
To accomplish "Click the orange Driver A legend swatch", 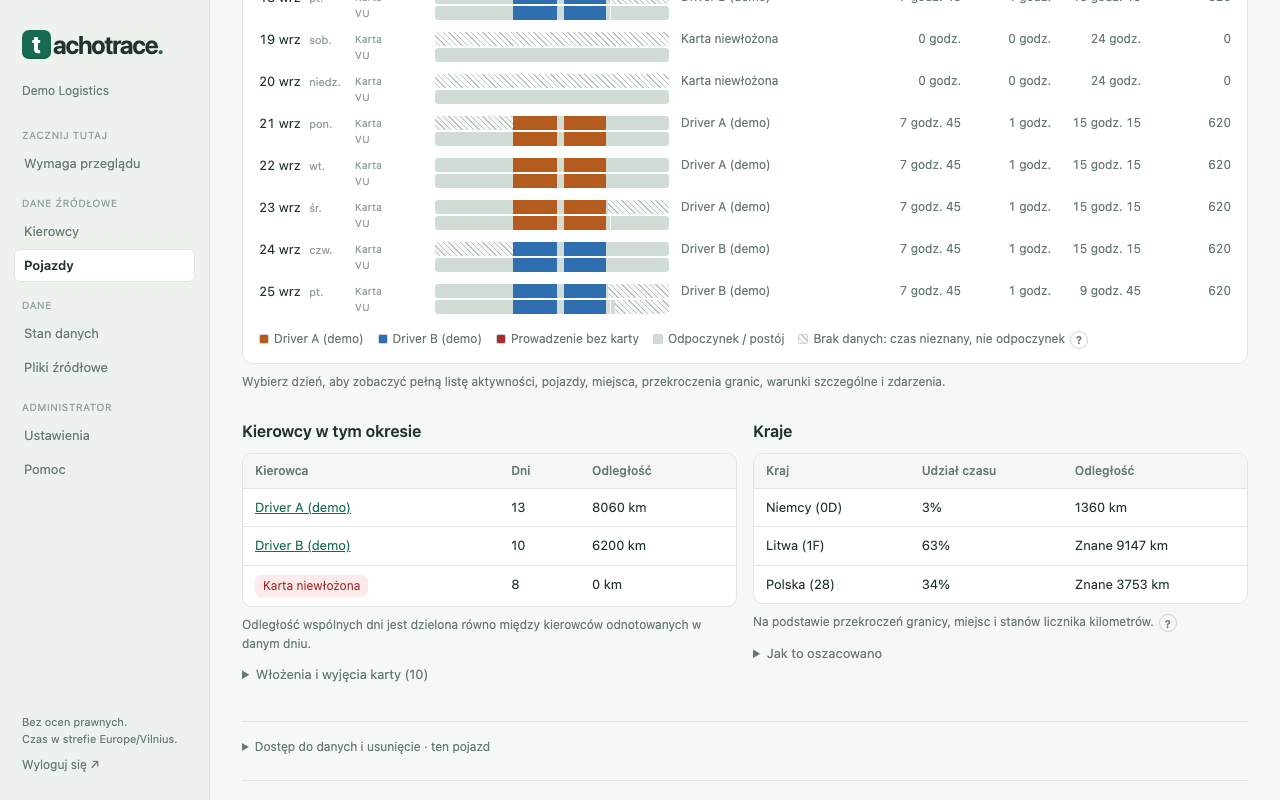I will click(x=264, y=339).
